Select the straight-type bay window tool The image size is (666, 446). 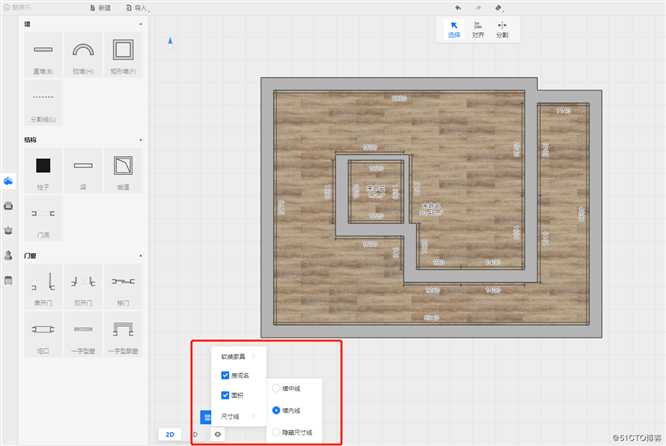(123, 334)
